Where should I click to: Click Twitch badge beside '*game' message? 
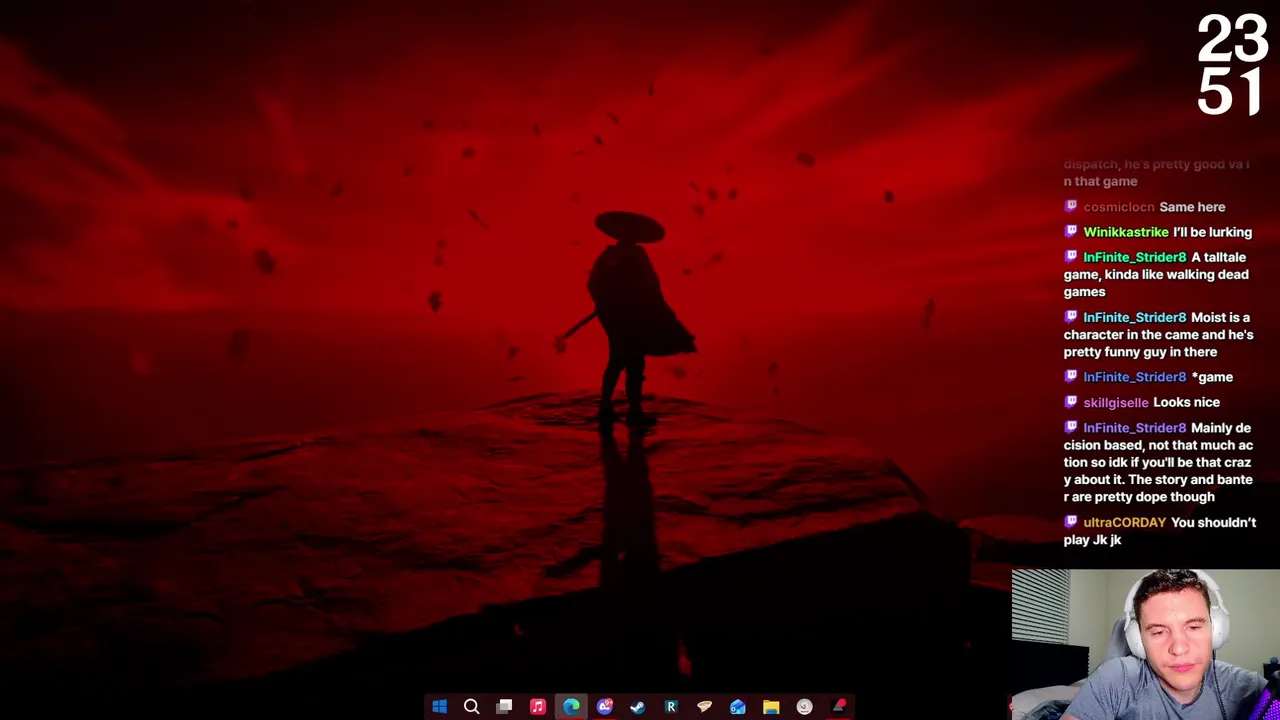click(1071, 377)
